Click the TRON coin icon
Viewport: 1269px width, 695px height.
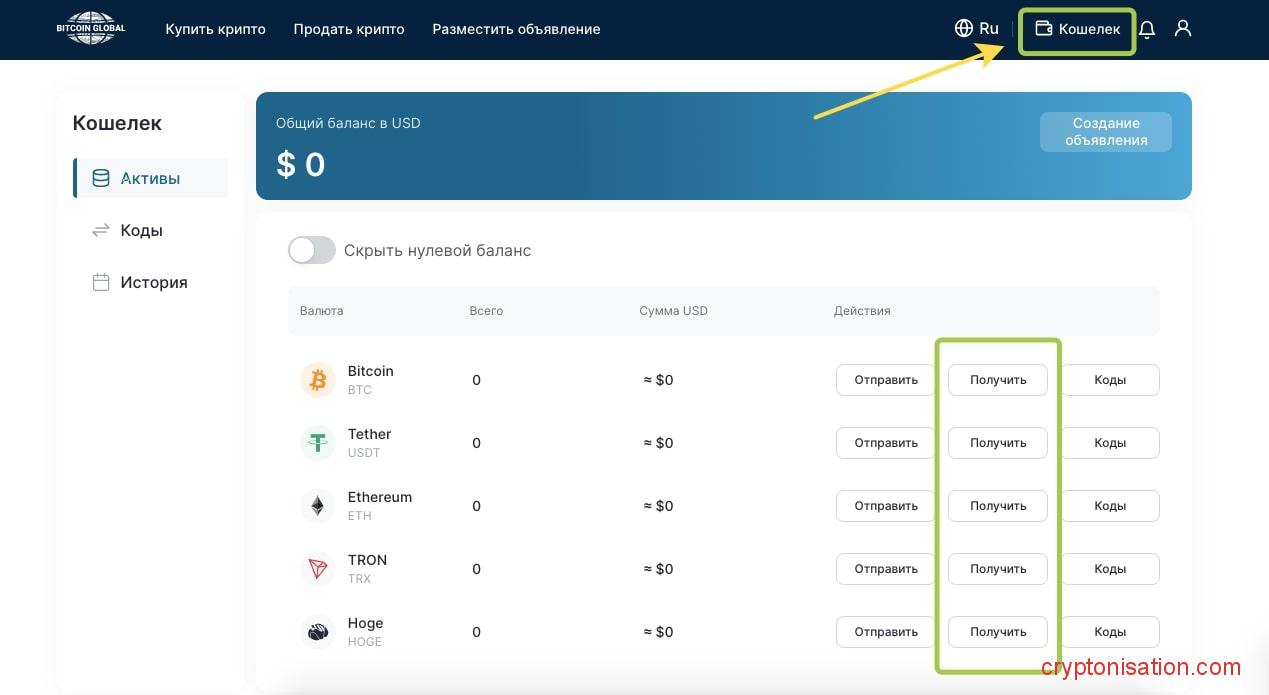318,569
